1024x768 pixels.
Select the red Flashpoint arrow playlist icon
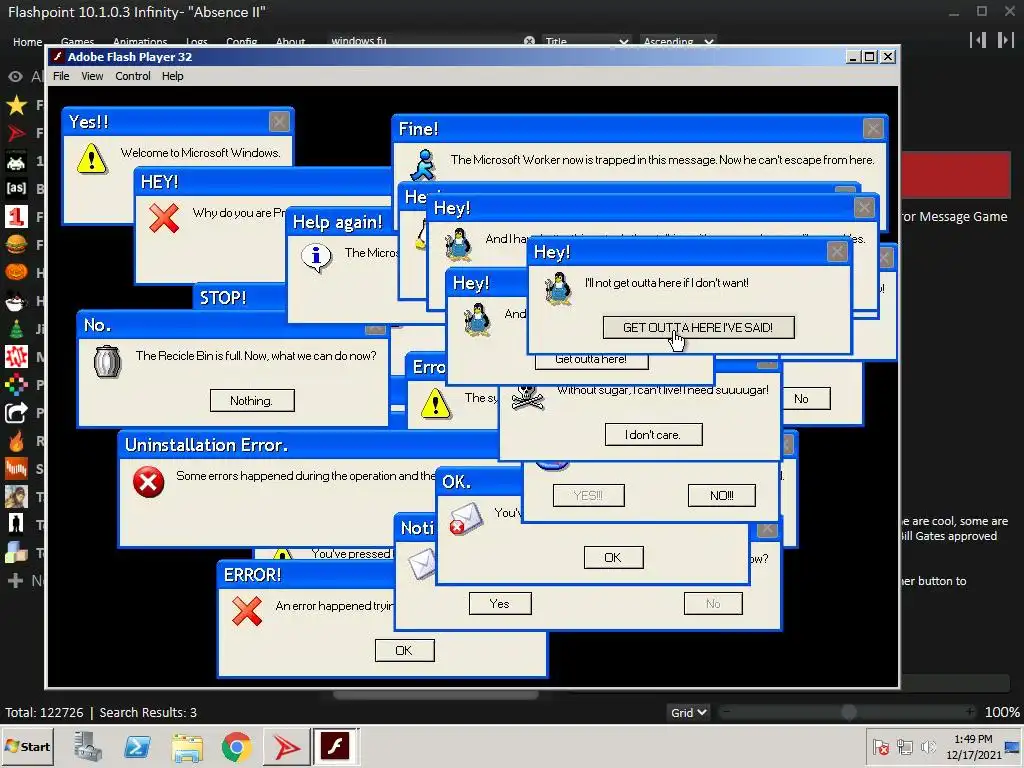point(16,133)
